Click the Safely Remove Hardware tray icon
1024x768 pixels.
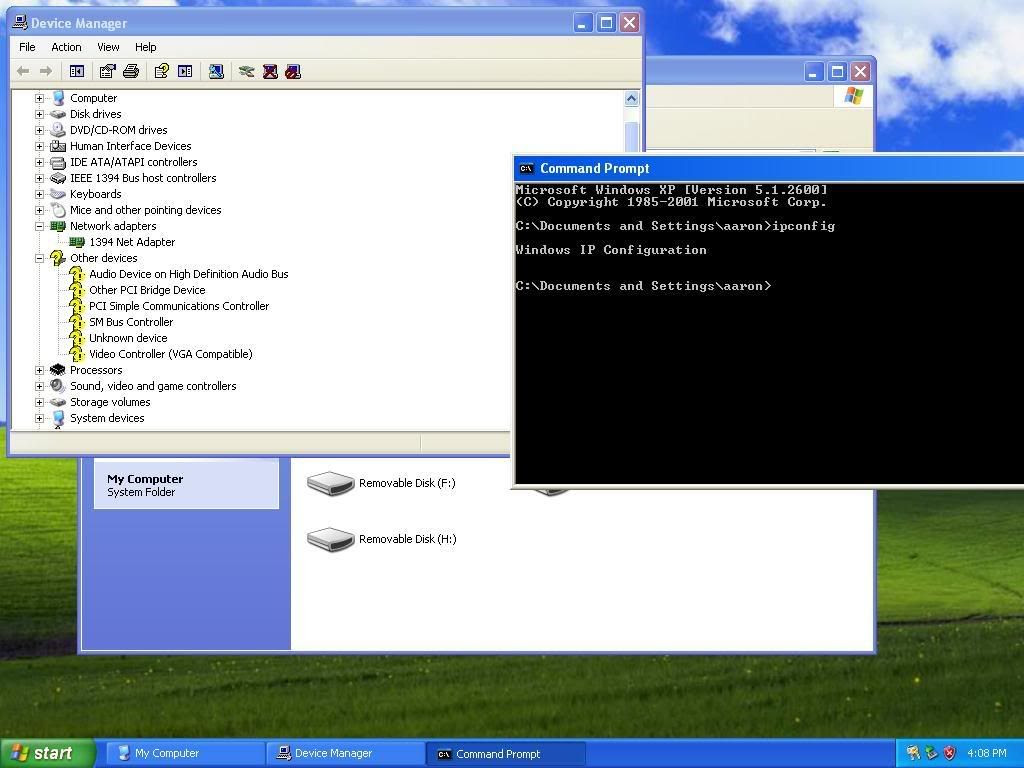pos(931,753)
